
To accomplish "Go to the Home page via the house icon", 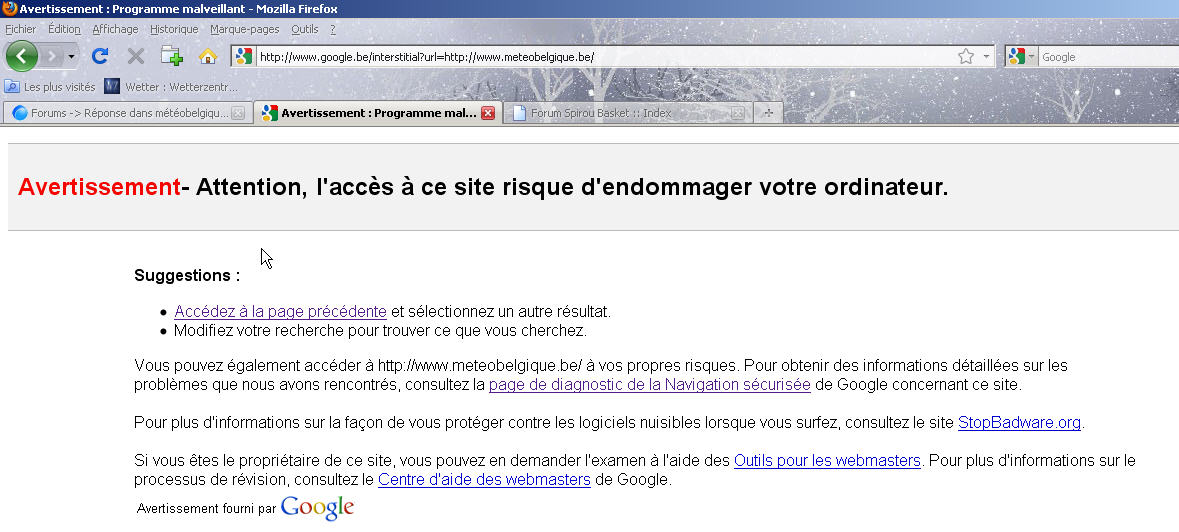I will click(208, 56).
